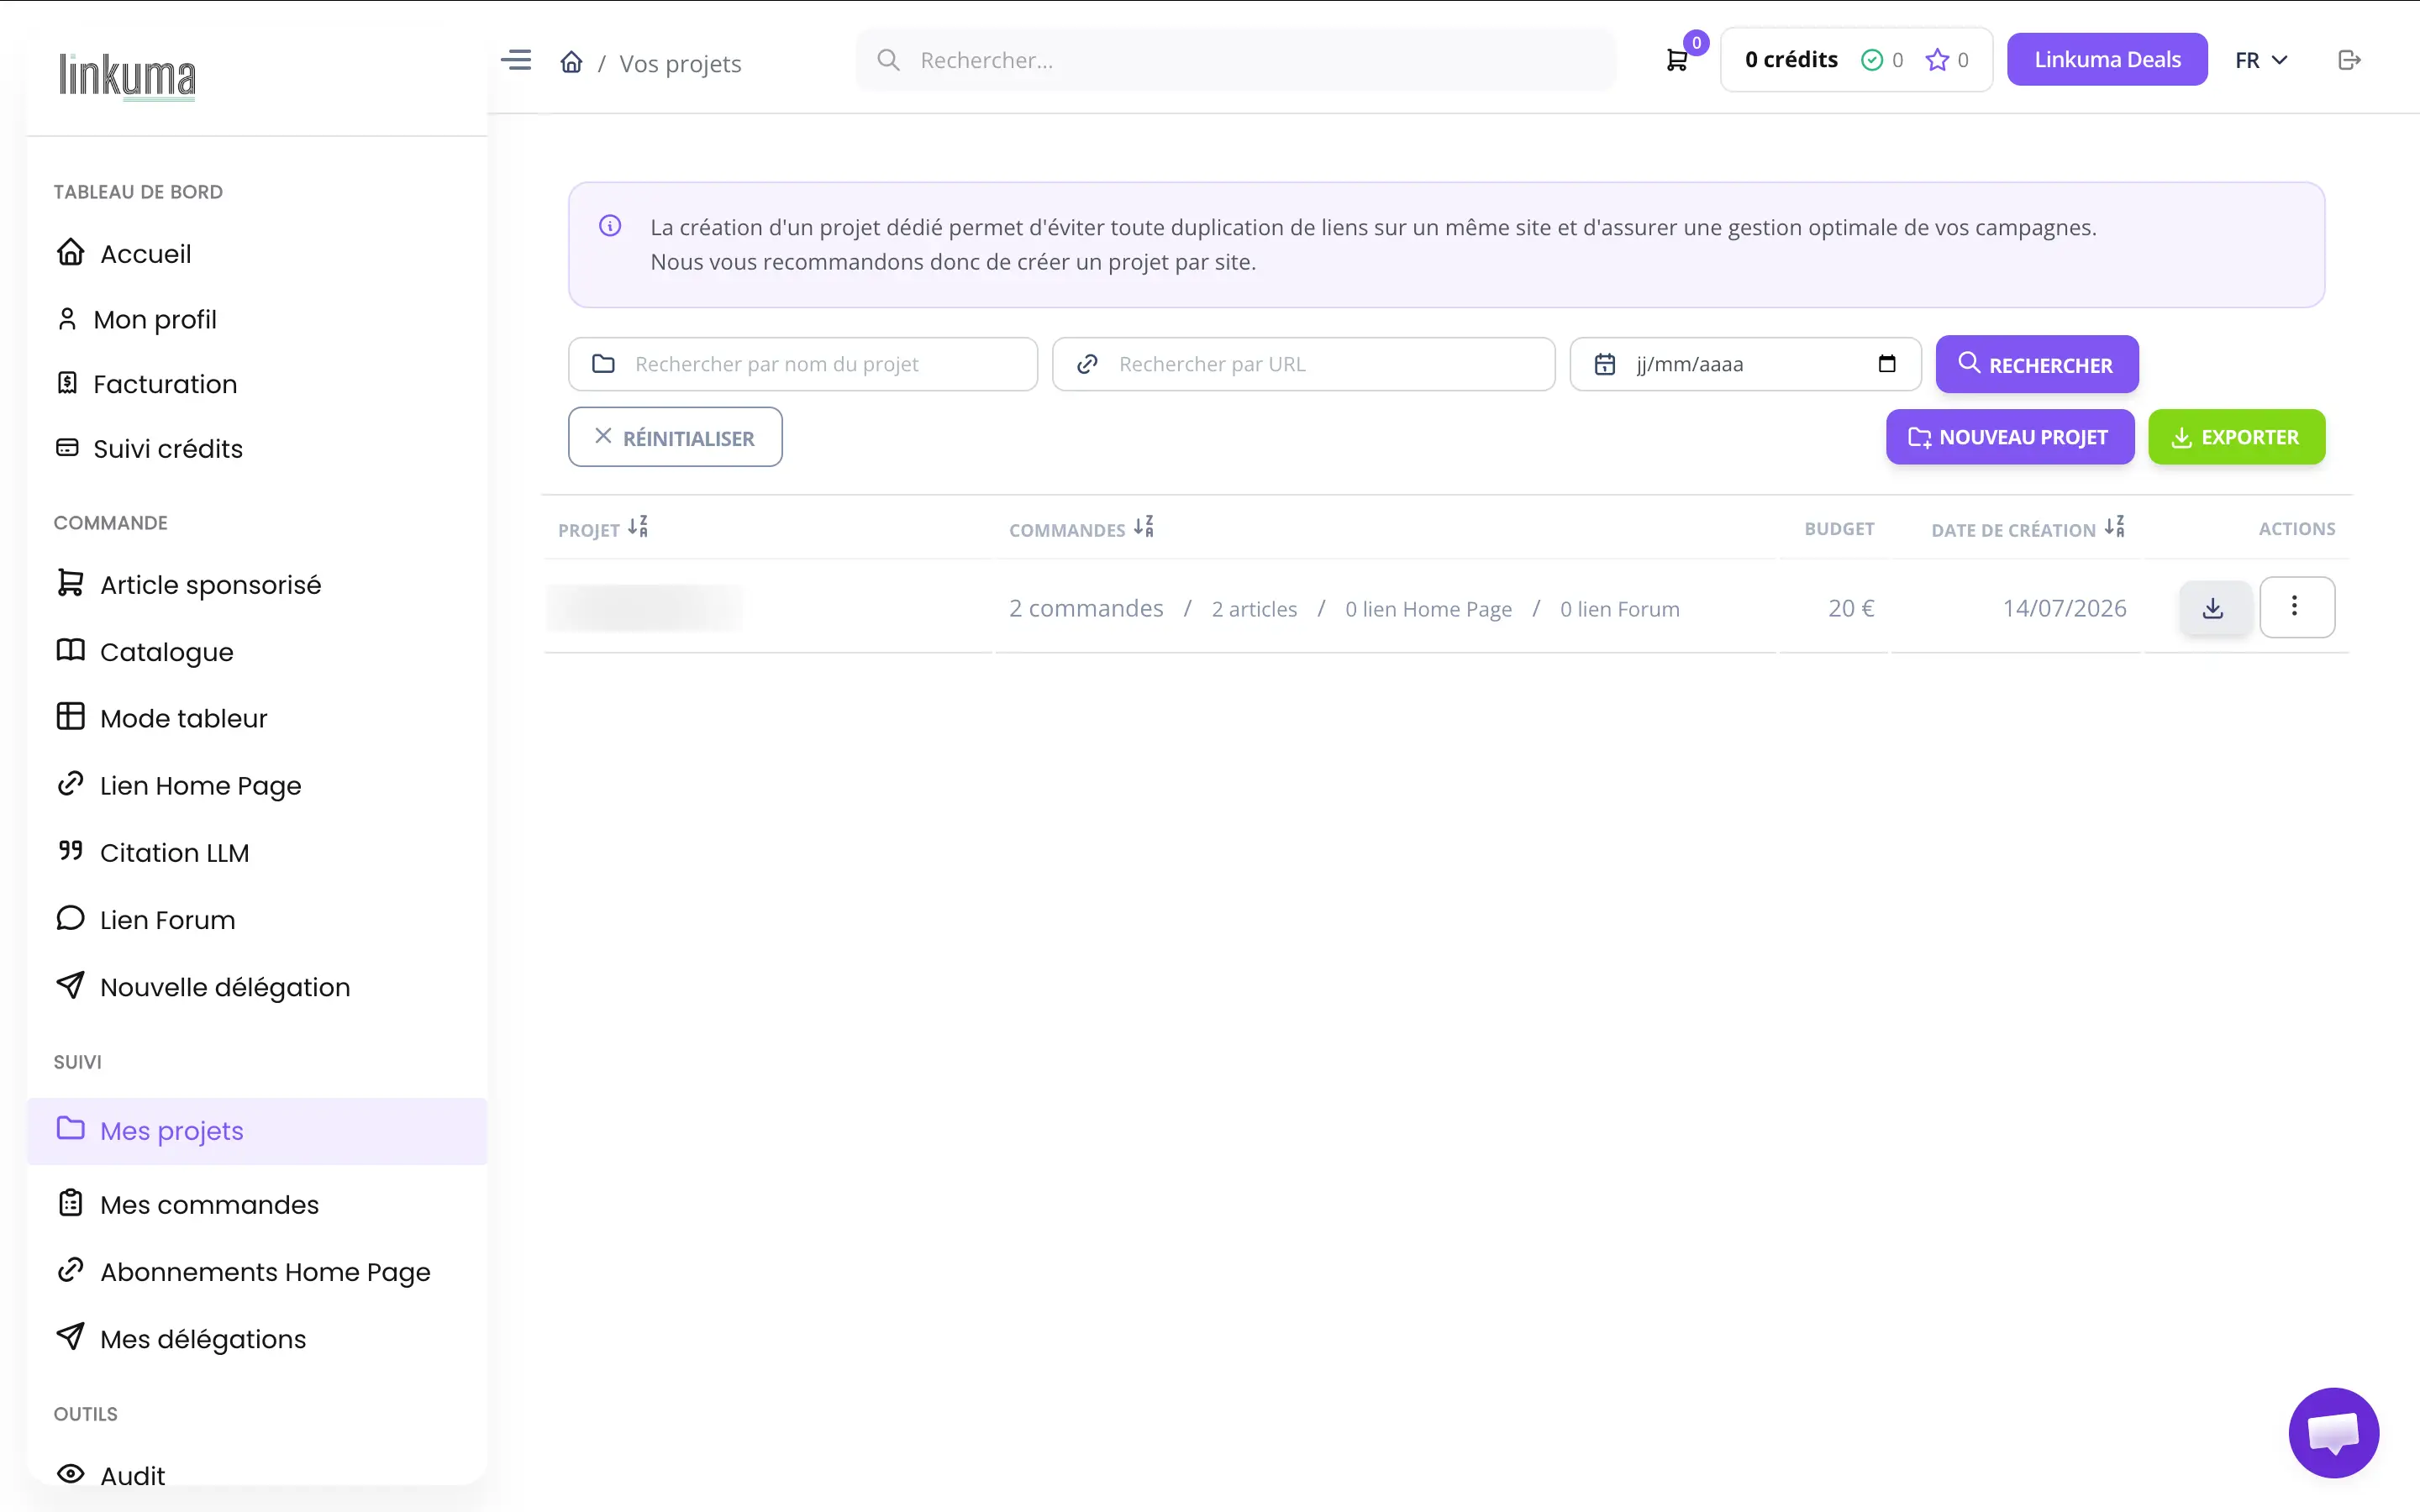
Task: Focus the top Rechercher search field
Action: (x=1235, y=60)
